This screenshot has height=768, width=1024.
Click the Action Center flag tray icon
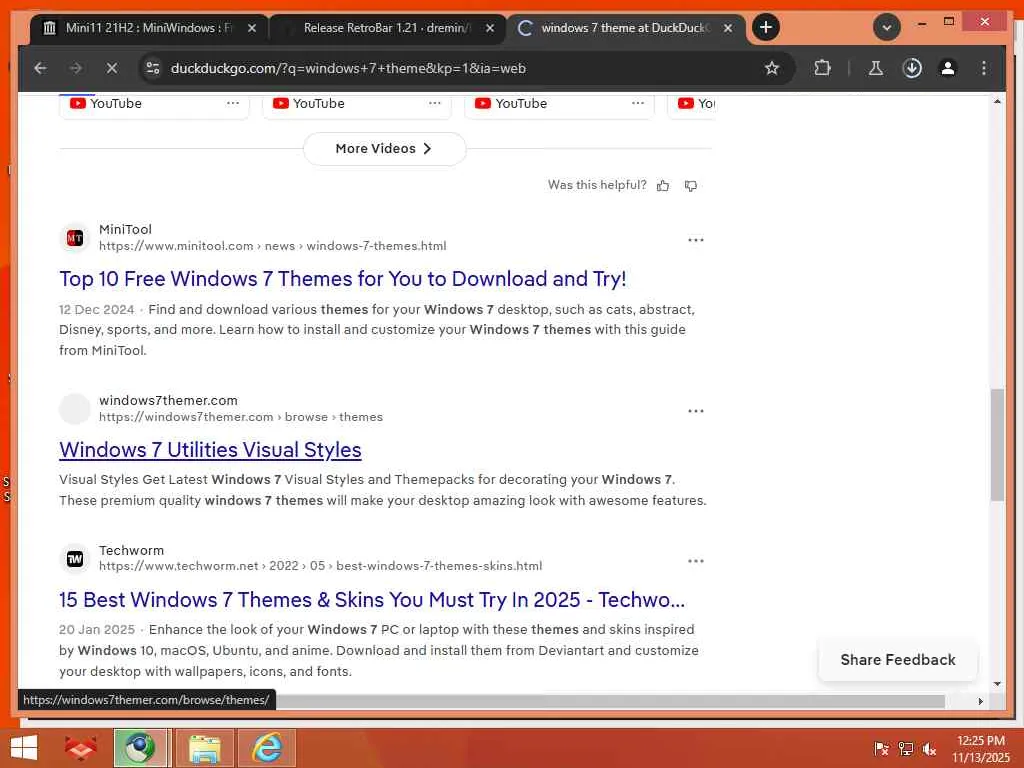pos(881,748)
